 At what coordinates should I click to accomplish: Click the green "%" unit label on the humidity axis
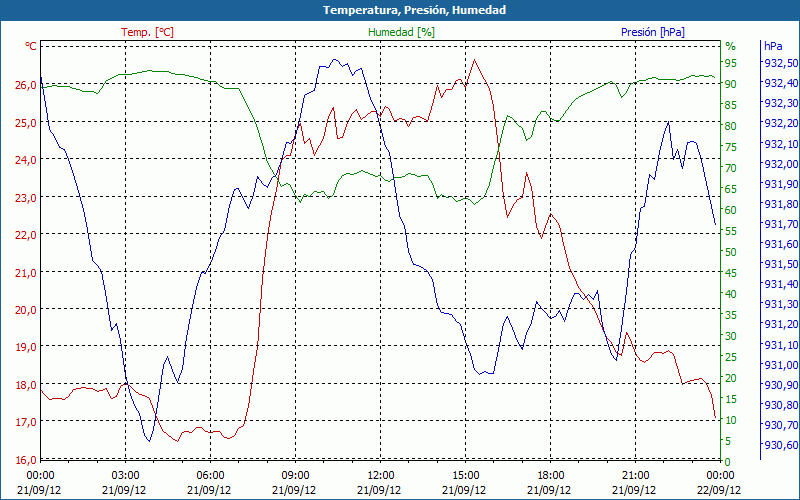731,46
